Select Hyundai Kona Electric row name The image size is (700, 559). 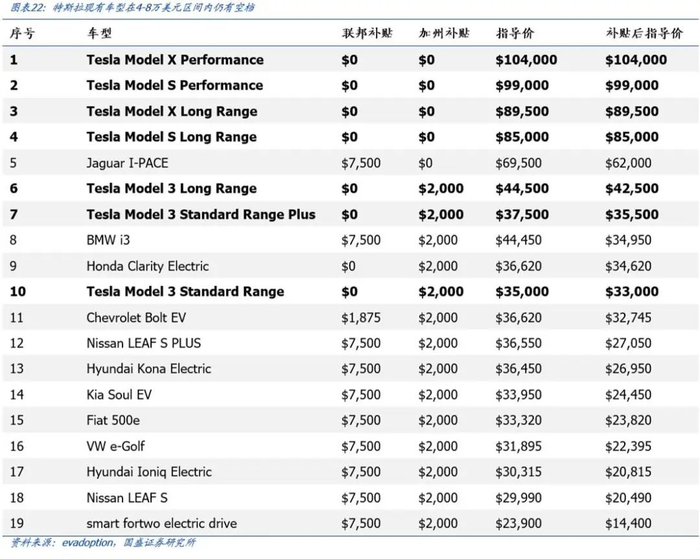[149, 369]
